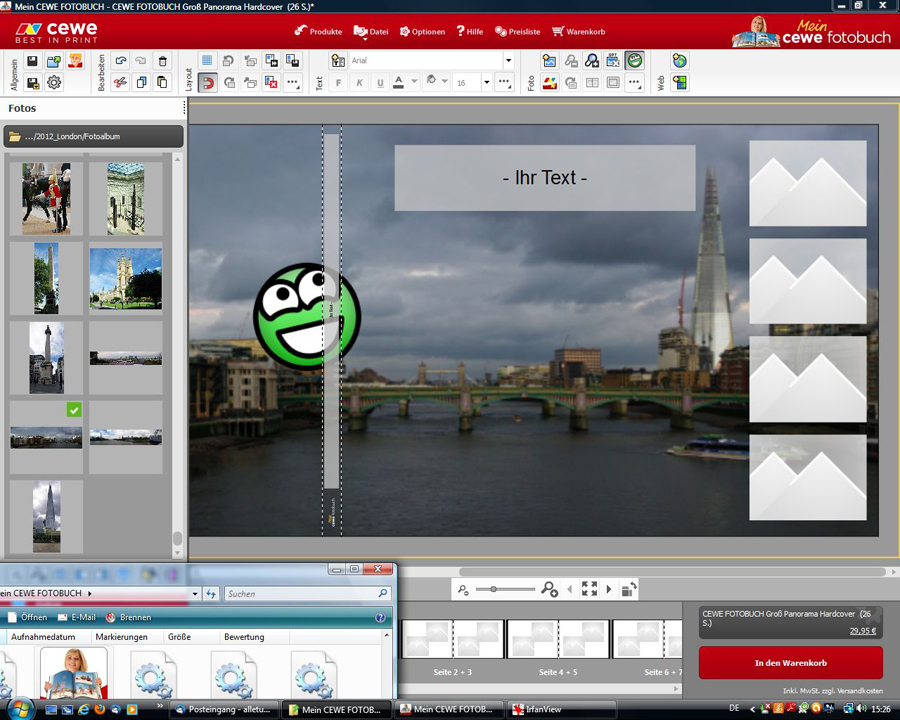Screen dimensions: 900x720
Task: Open the font size 16 dropdown
Action: click(486, 83)
